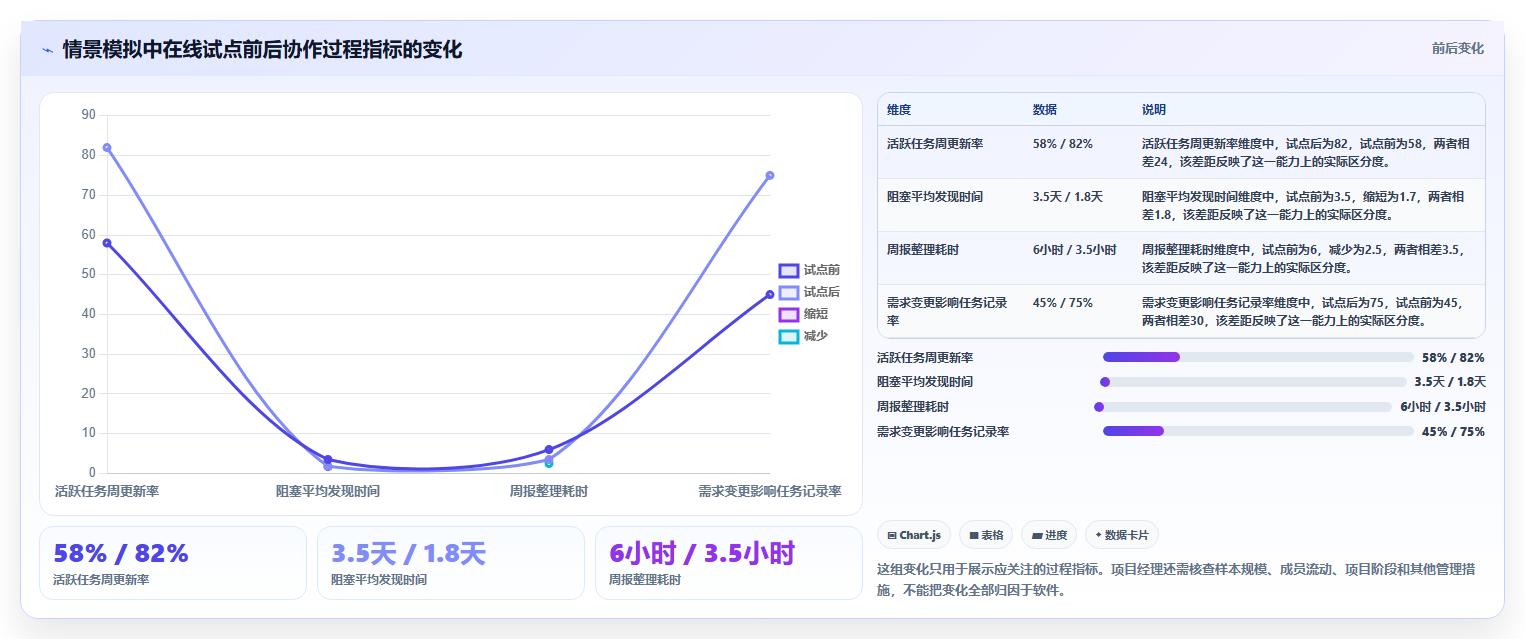Toggle the 缩短 series in chart legend
The image size is (1525, 639).
804,314
